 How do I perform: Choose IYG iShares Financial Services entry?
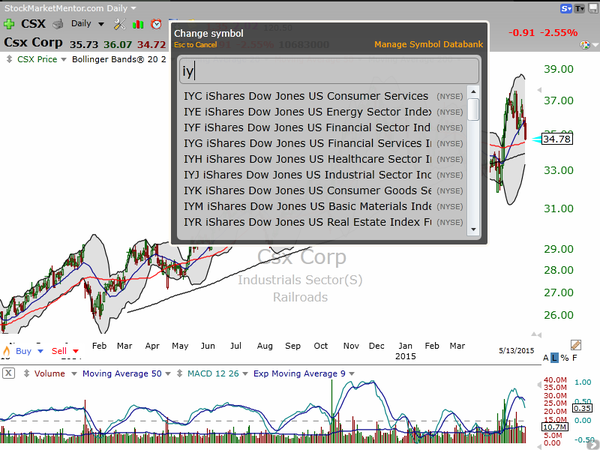323,143
